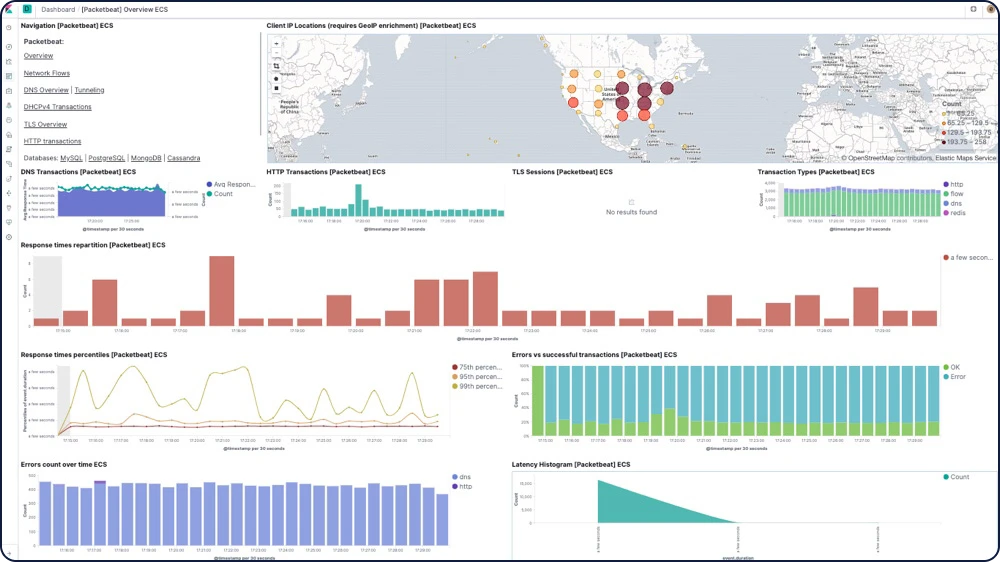The height and width of the screenshot is (562, 1000).
Task: Toggle the Error series in the legend
Action: point(955,376)
